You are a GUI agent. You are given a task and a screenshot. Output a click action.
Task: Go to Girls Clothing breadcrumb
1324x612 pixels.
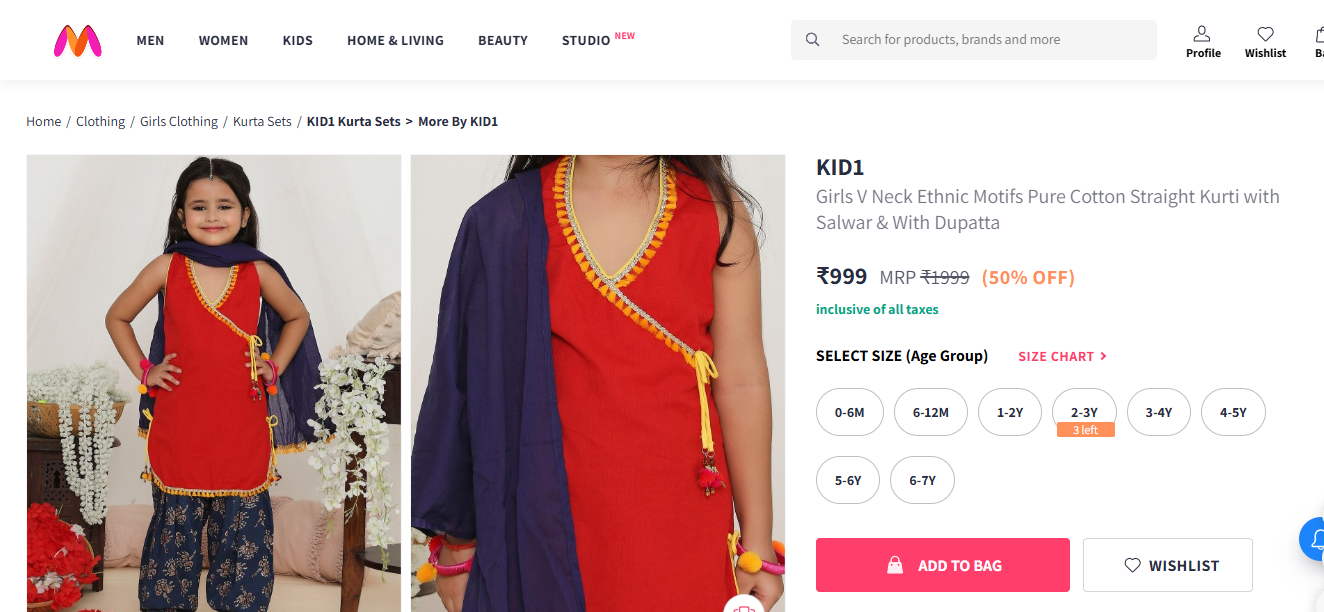point(179,122)
